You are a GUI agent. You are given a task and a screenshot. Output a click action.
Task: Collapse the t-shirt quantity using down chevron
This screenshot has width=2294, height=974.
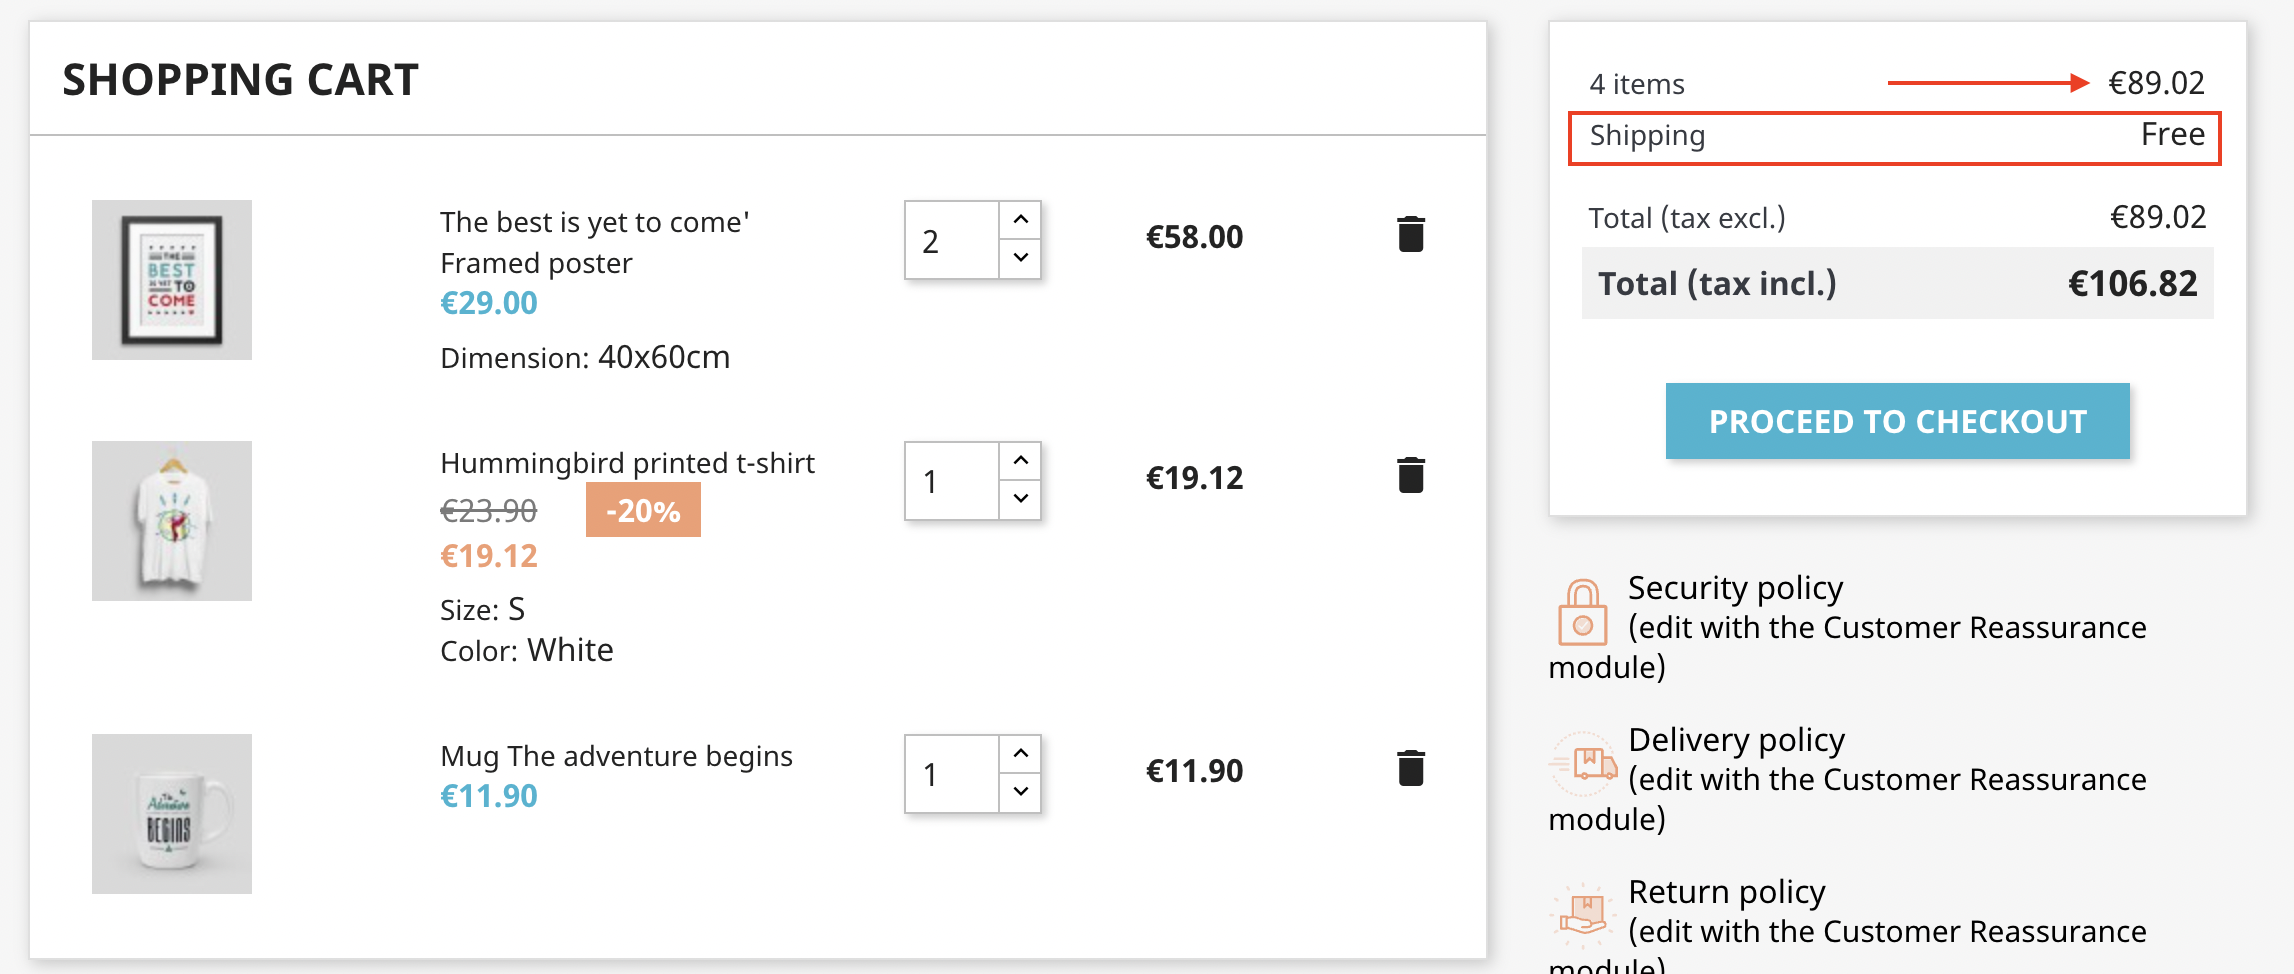(x=1020, y=501)
